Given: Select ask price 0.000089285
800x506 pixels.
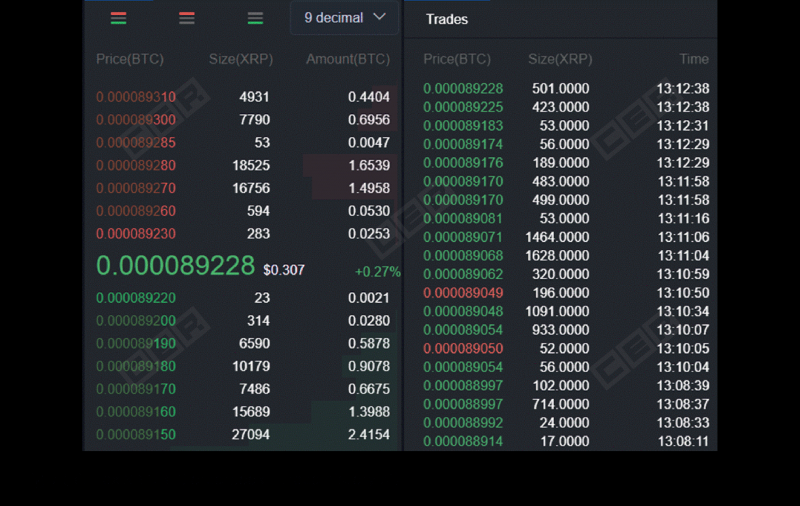Looking at the screenshot, I should pos(136,143).
